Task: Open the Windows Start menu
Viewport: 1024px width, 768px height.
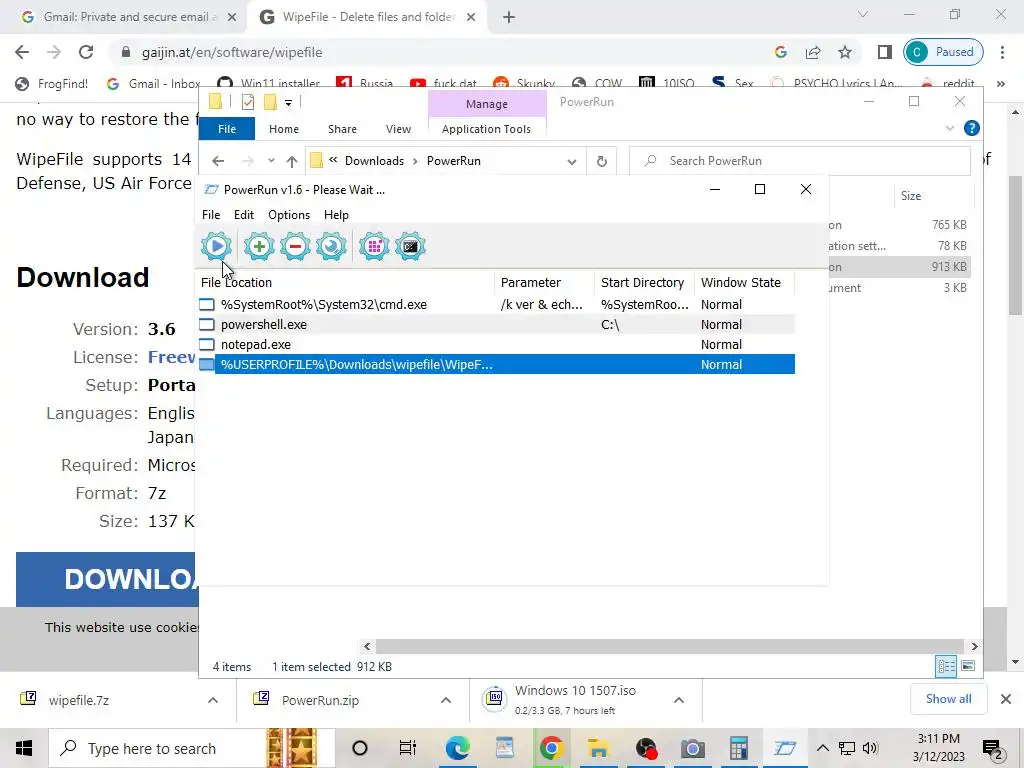Action: coord(24,748)
